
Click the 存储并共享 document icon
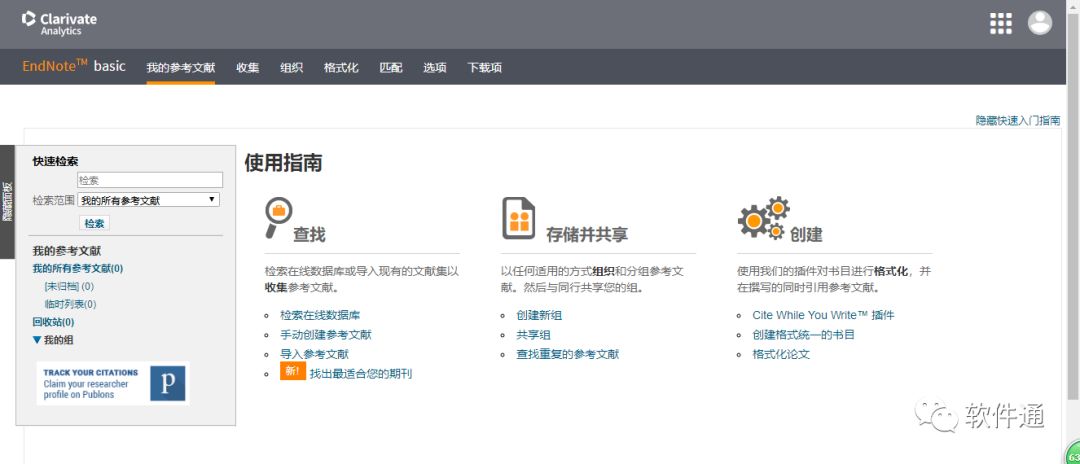519,218
